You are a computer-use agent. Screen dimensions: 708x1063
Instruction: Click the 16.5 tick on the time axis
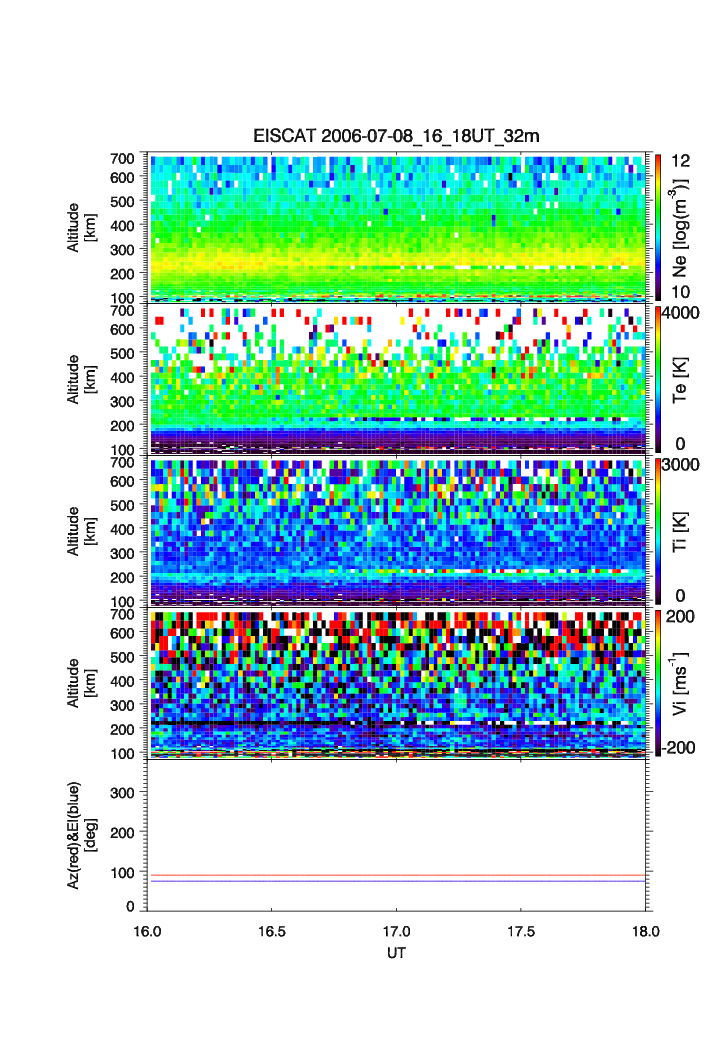272,930
